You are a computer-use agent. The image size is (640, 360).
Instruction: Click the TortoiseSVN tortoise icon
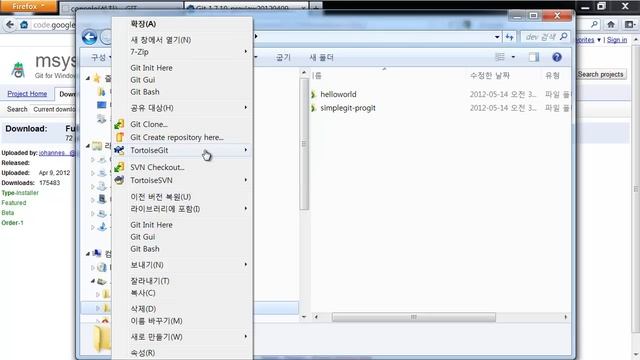(119, 180)
